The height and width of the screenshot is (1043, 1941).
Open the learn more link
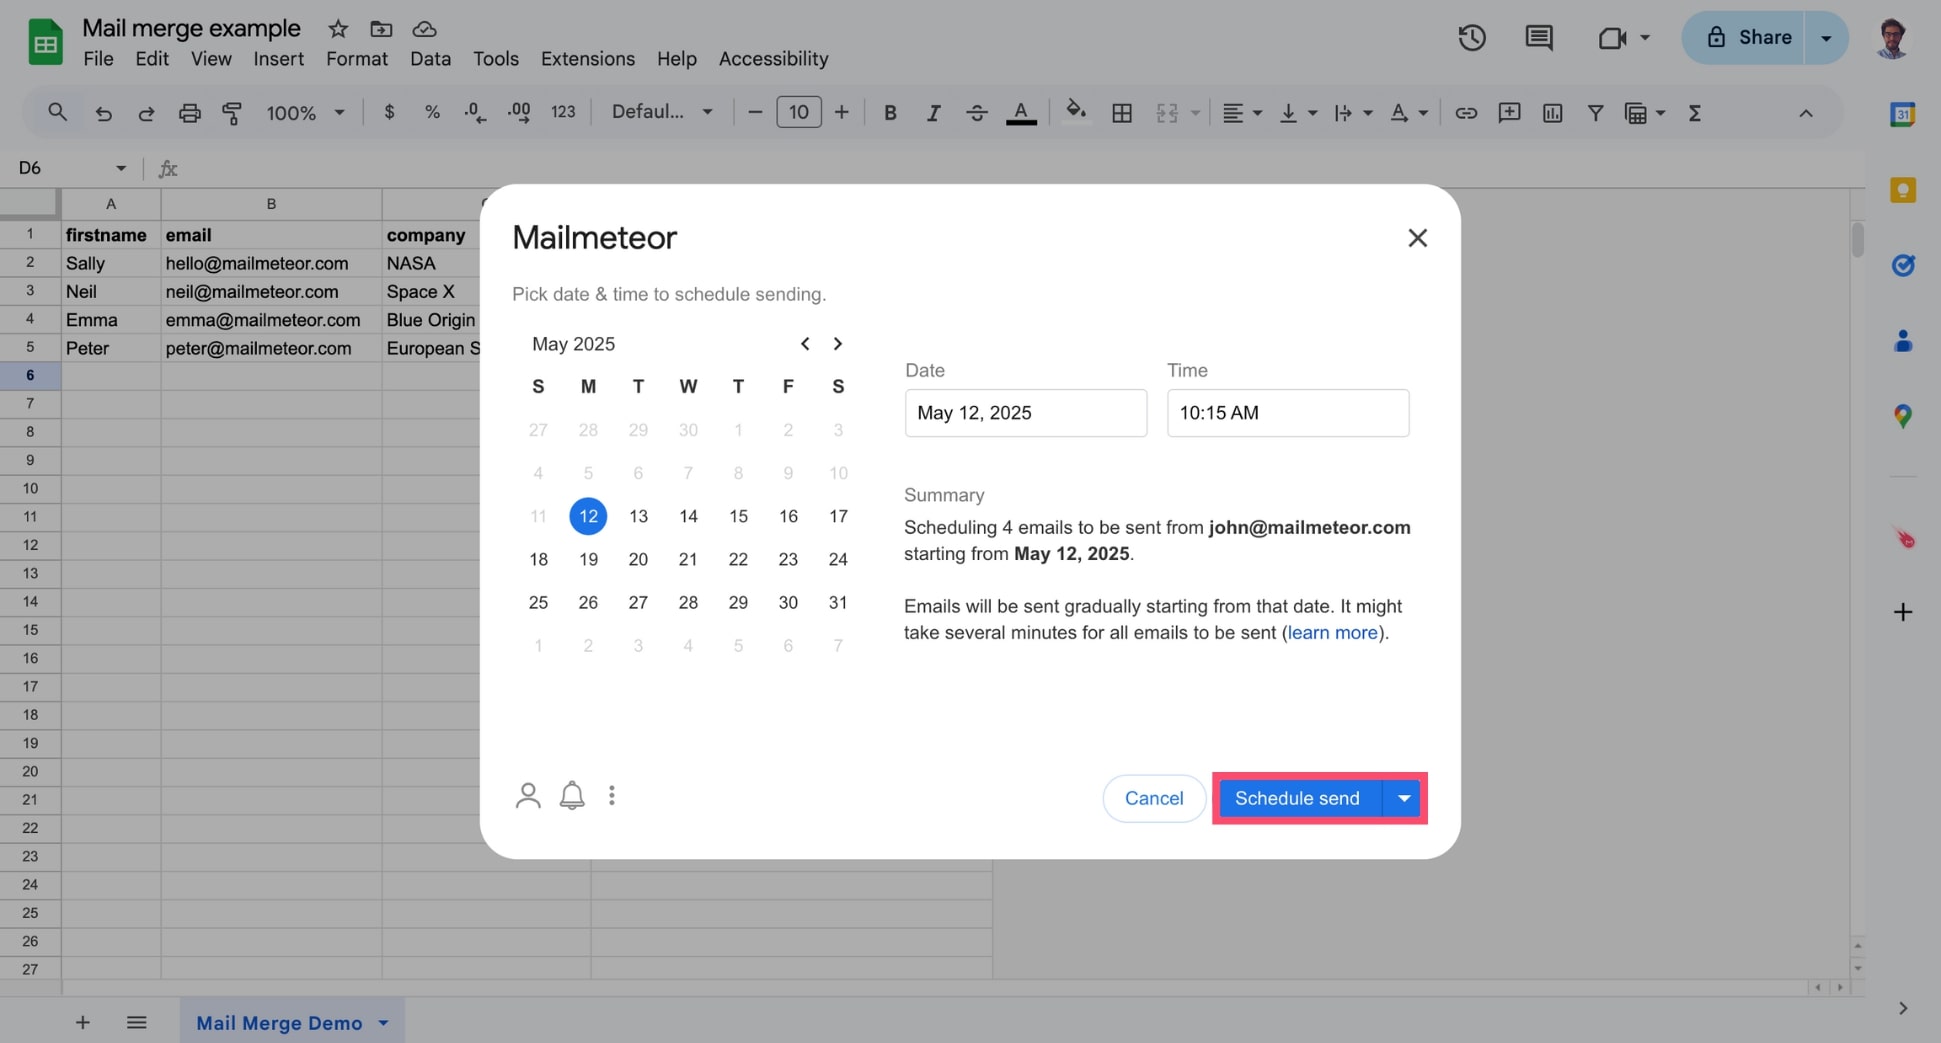[1332, 632]
